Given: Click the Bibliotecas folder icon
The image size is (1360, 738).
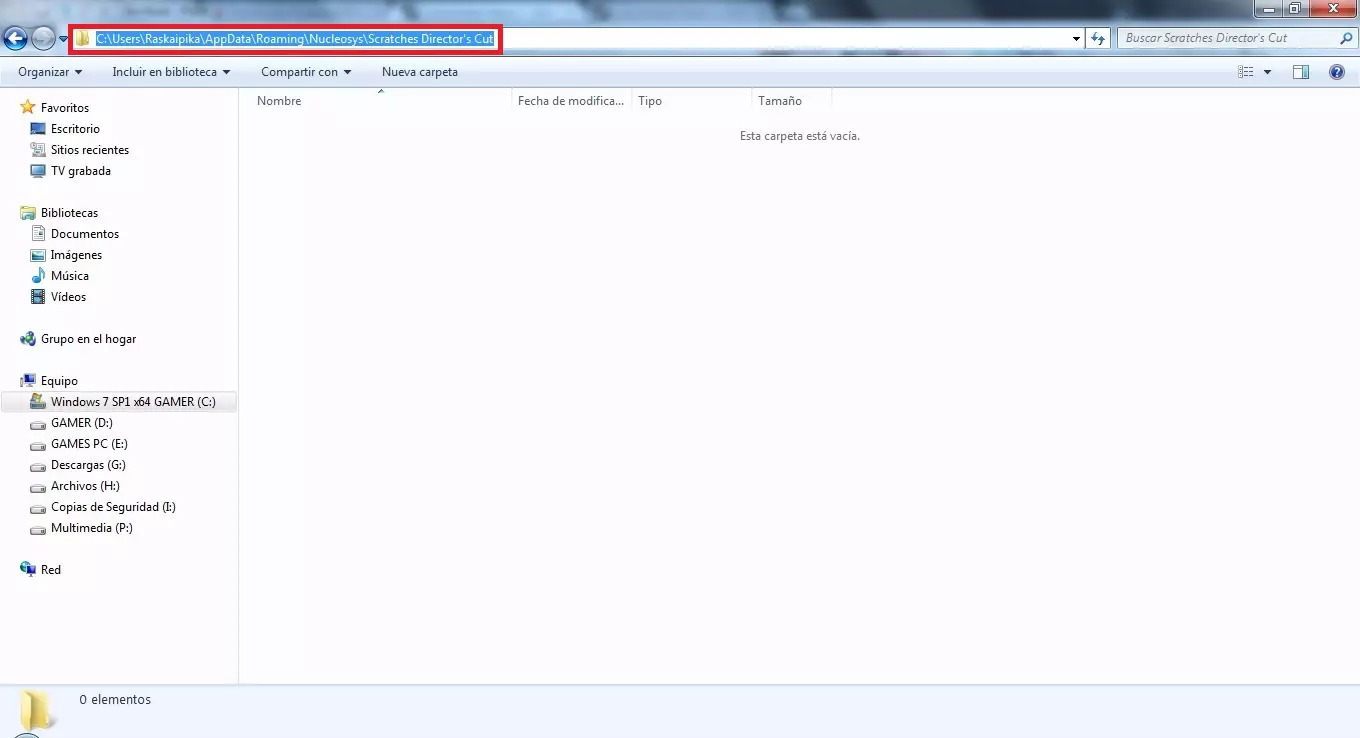Looking at the screenshot, I should pyautogui.click(x=28, y=213).
